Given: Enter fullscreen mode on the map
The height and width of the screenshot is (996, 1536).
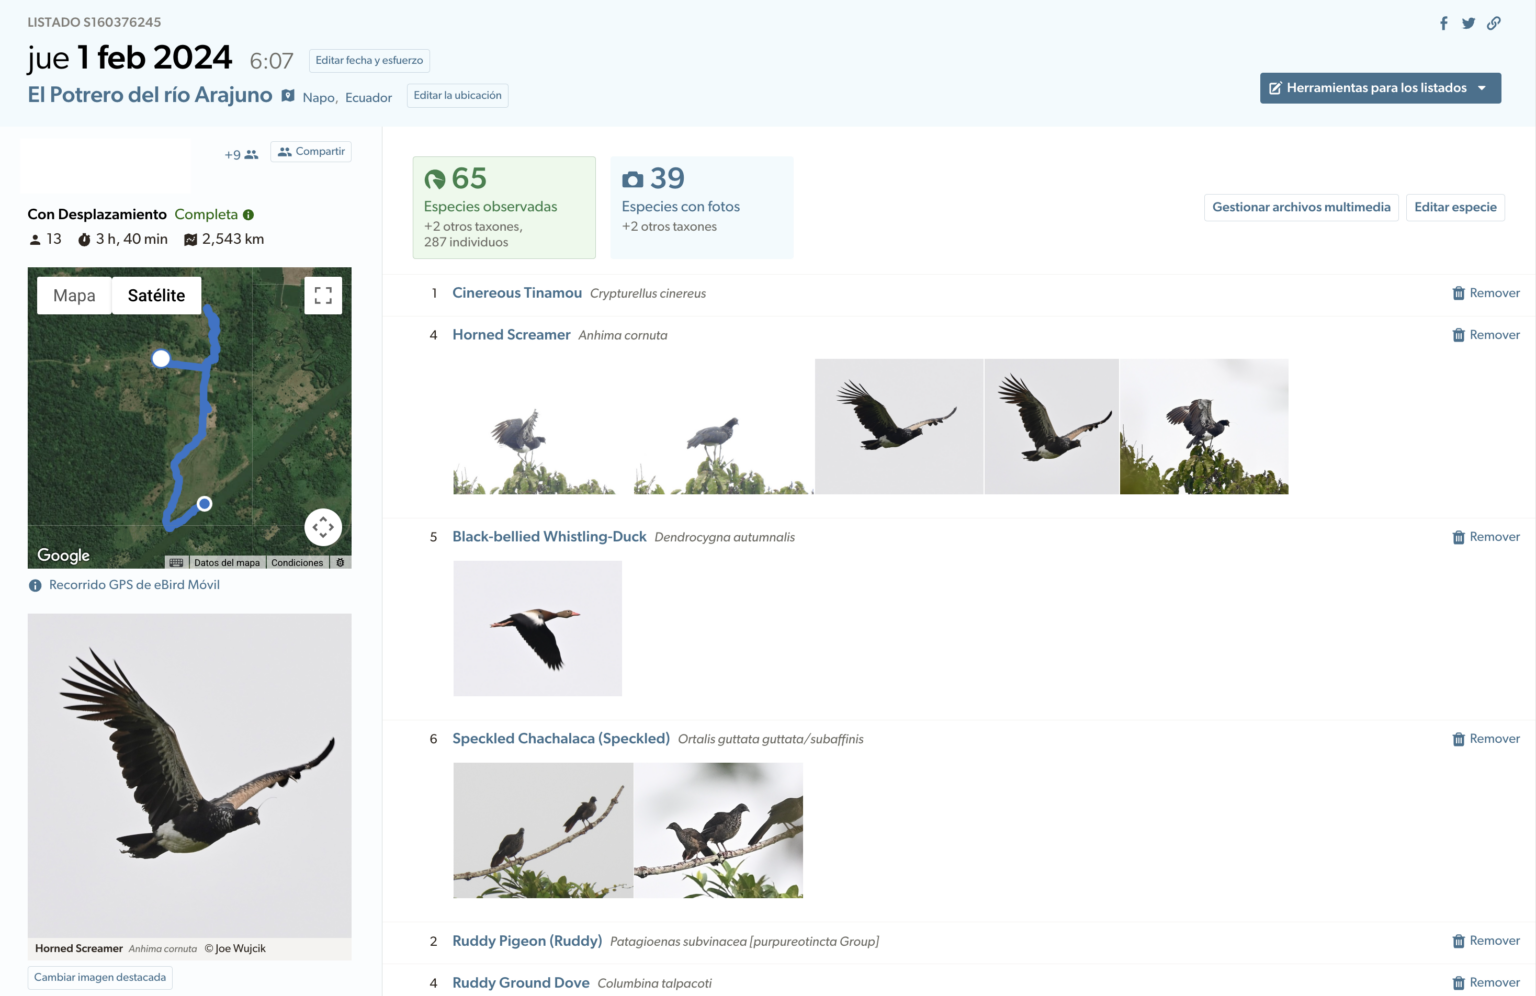Looking at the screenshot, I should pos(323,294).
